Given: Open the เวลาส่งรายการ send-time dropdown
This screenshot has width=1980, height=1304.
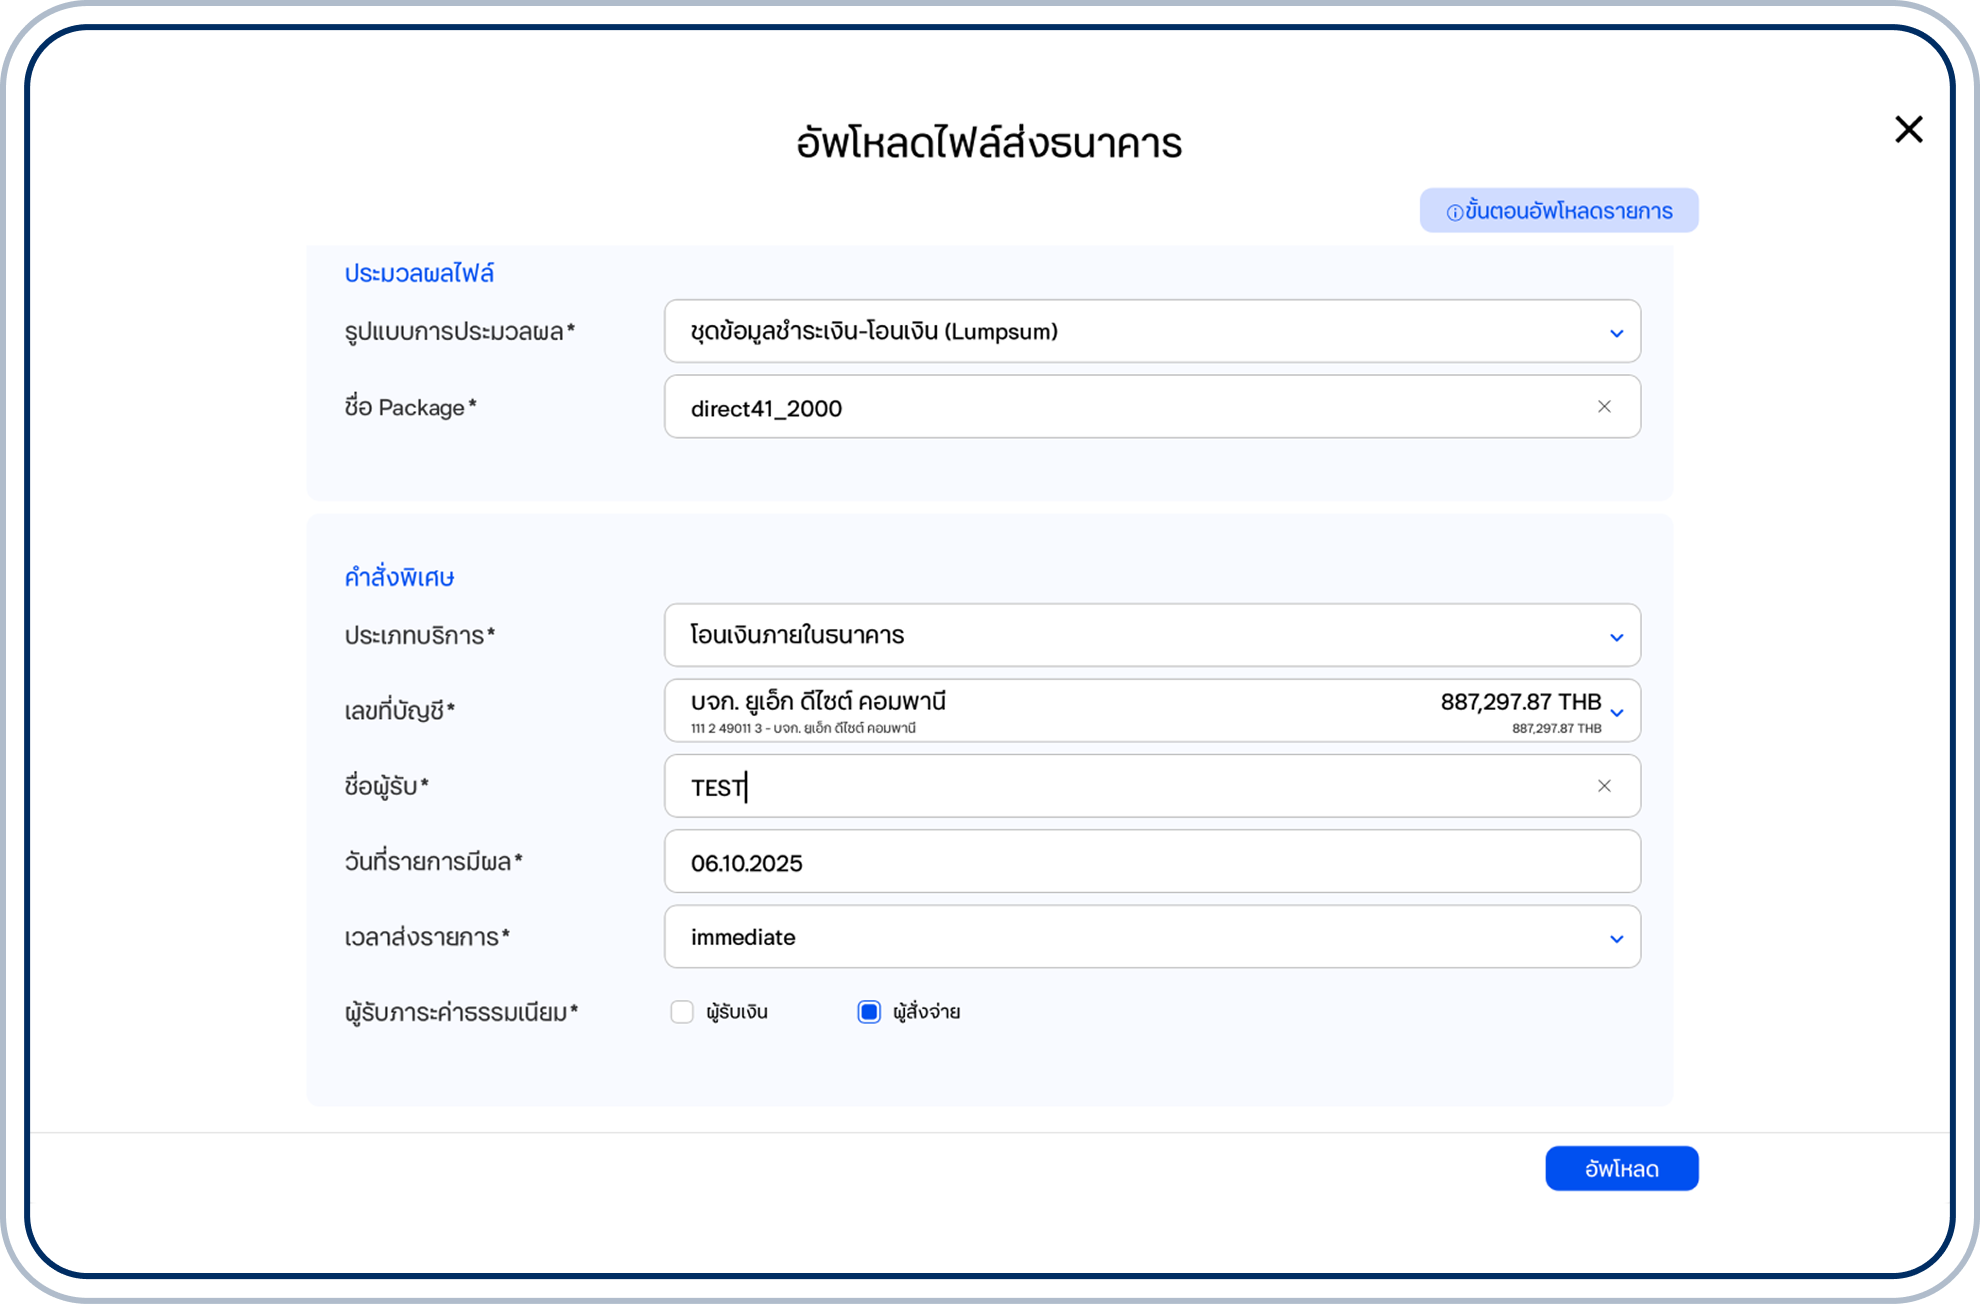Looking at the screenshot, I should click(x=1150, y=937).
